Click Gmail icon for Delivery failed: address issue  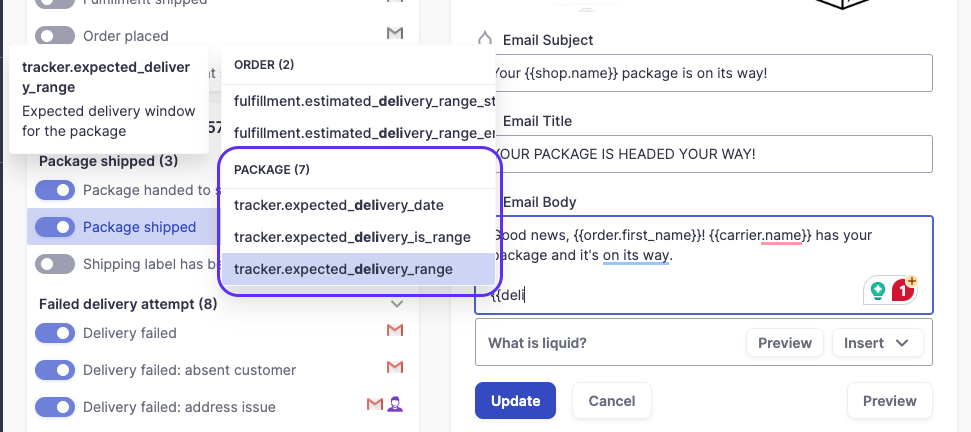coord(375,405)
